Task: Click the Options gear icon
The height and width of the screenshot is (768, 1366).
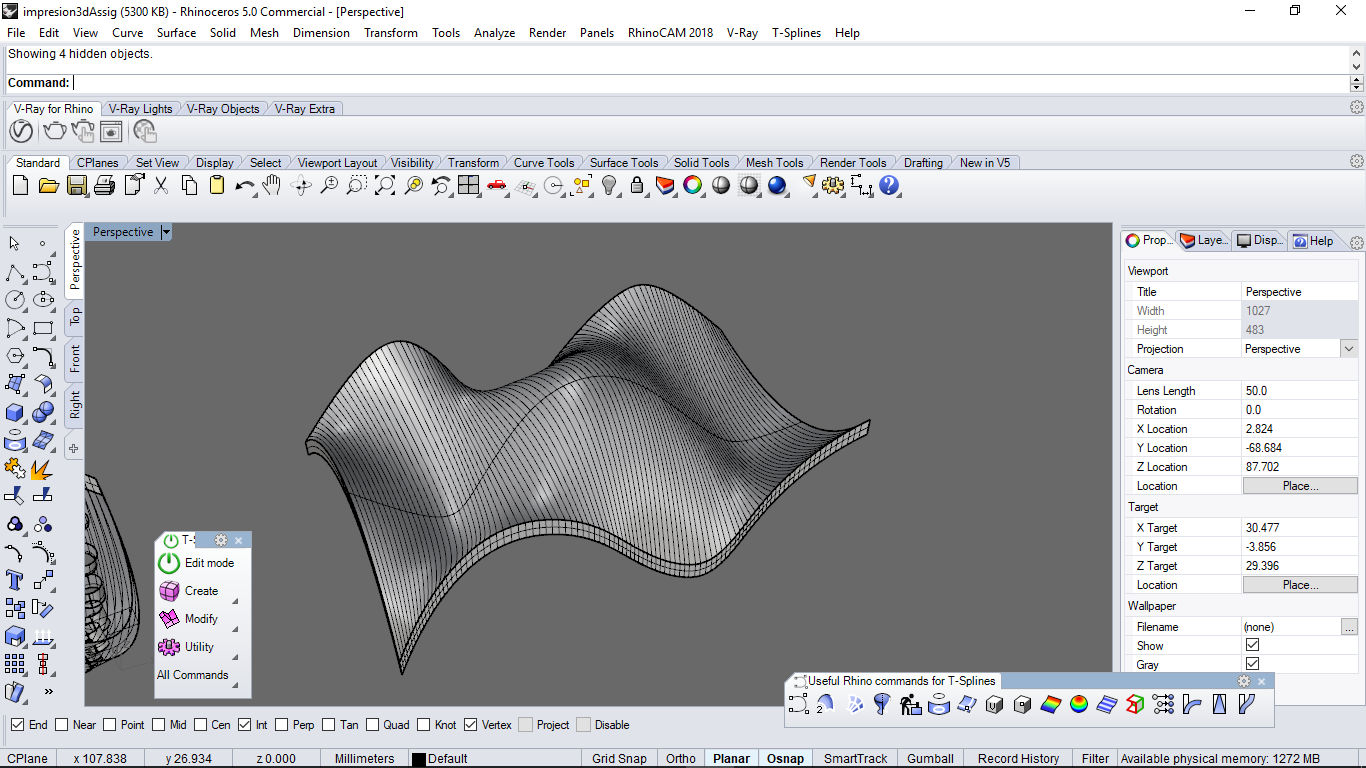Action: click(x=833, y=185)
